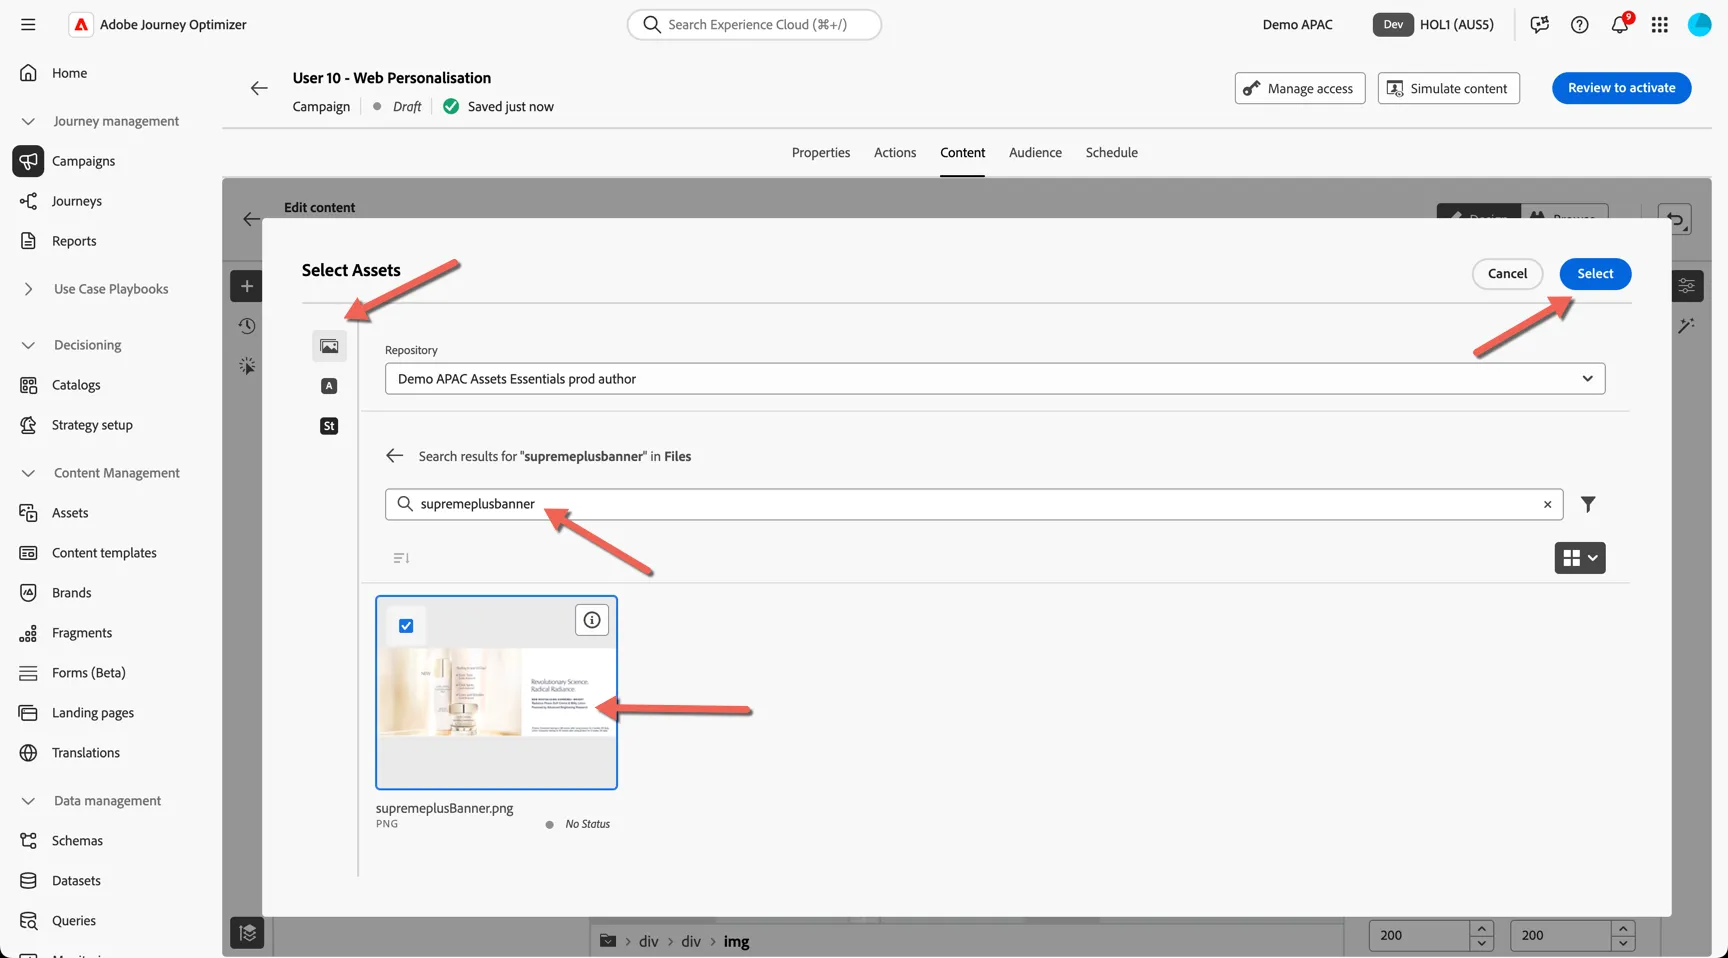Viewport: 1728px width, 958px height.
Task: Click the blue Select button
Action: coord(1595,274)
